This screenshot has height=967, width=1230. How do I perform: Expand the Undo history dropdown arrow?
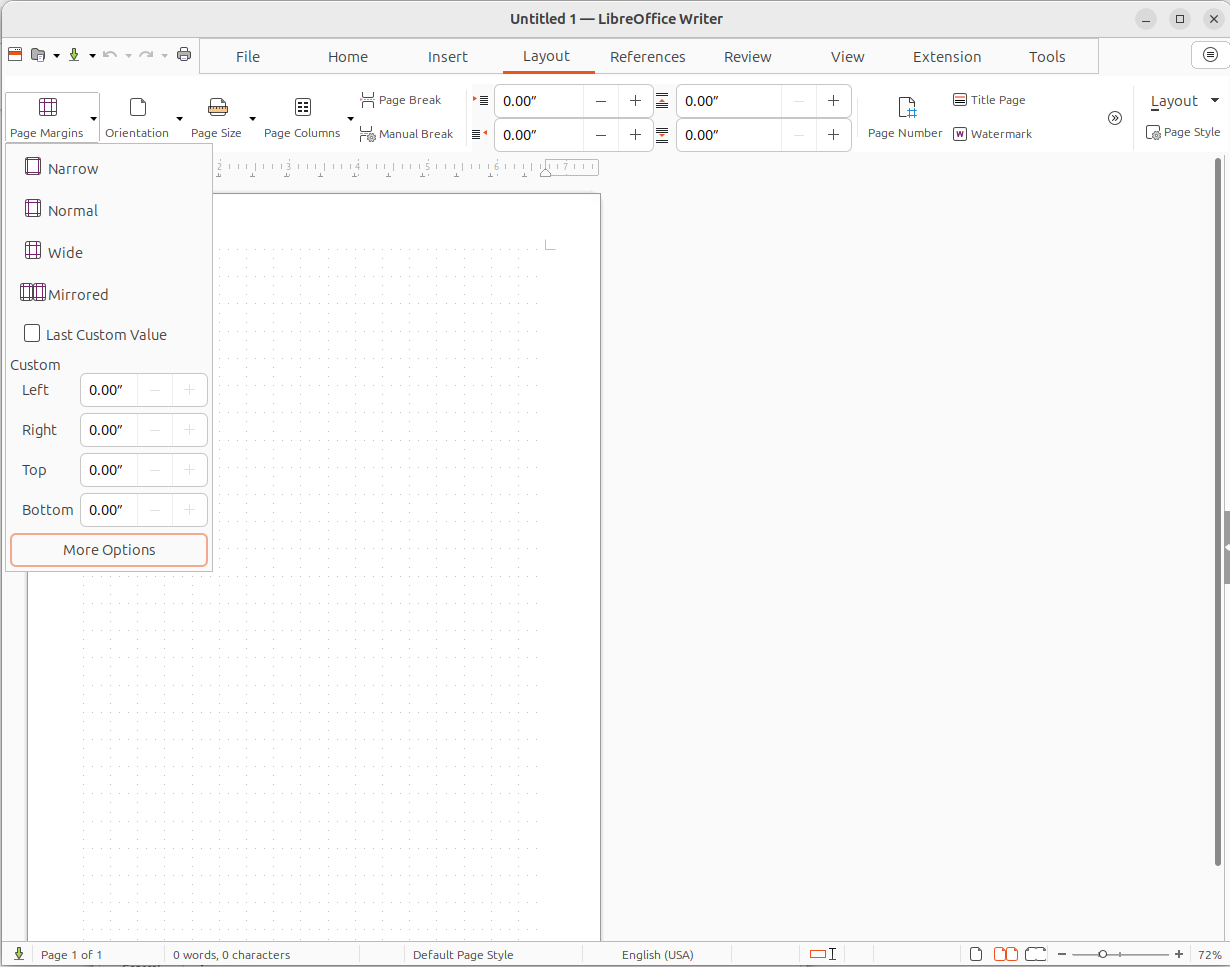[x=128, y=55]
